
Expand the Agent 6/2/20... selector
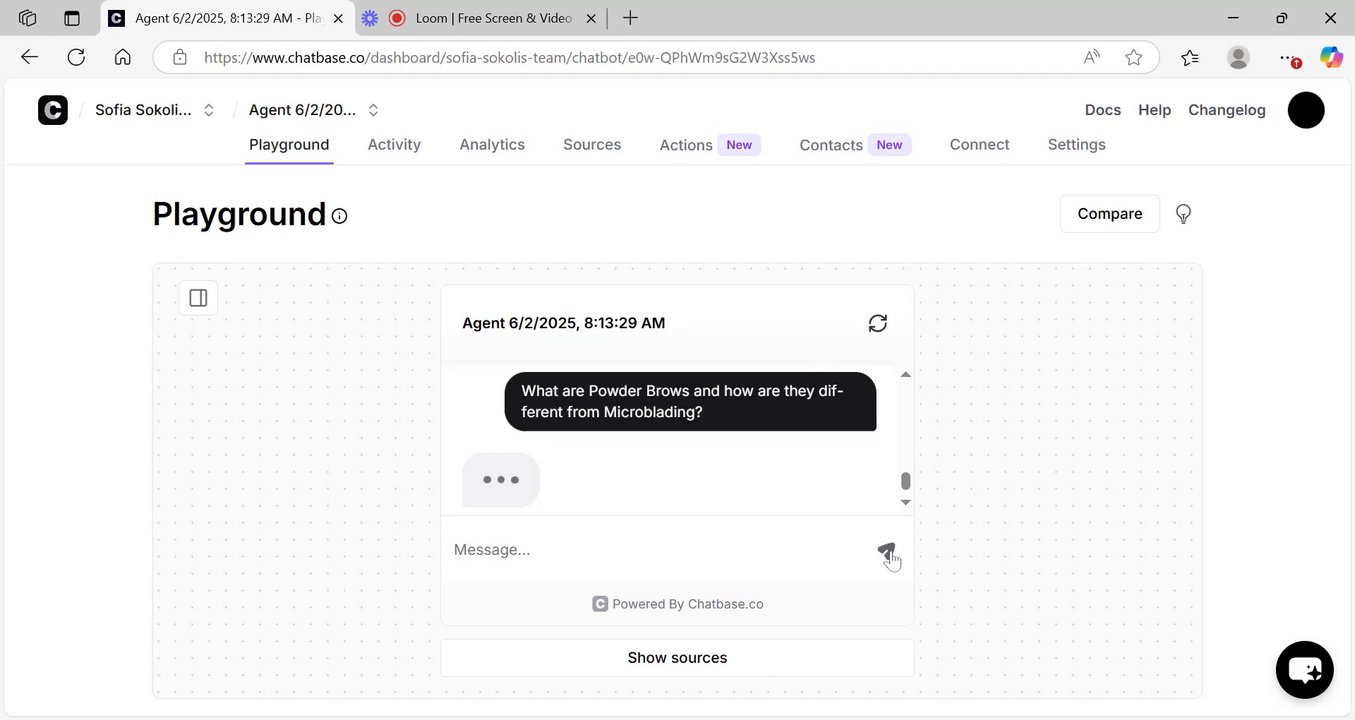pyautogui.click(x=373, y=110)
